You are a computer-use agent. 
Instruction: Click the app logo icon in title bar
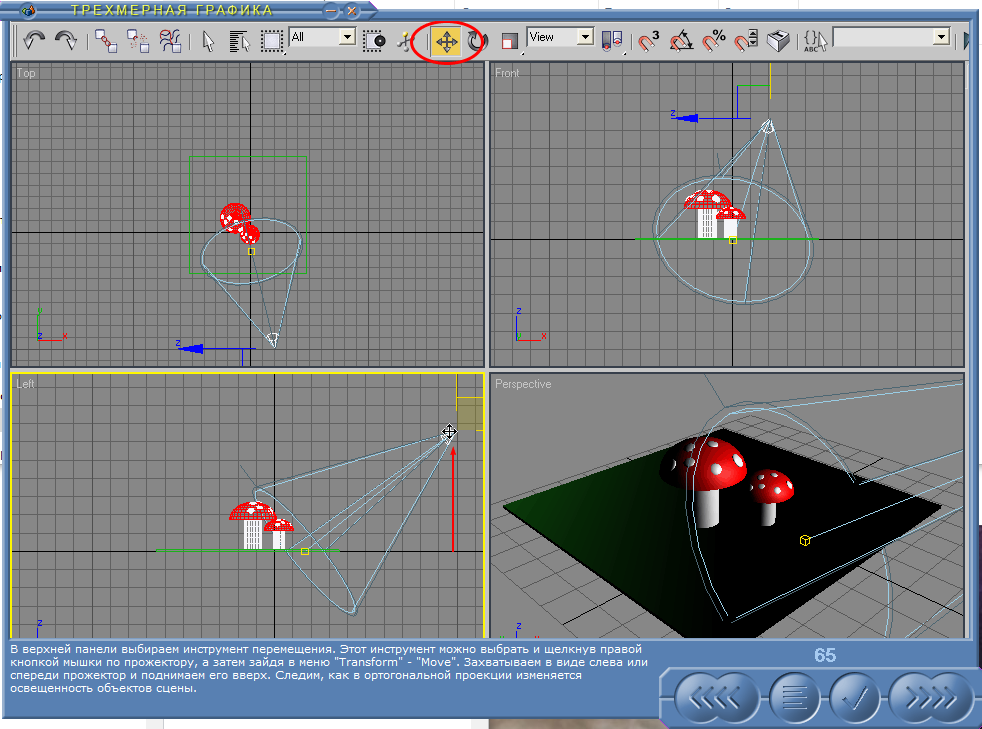tap(28, 11)
